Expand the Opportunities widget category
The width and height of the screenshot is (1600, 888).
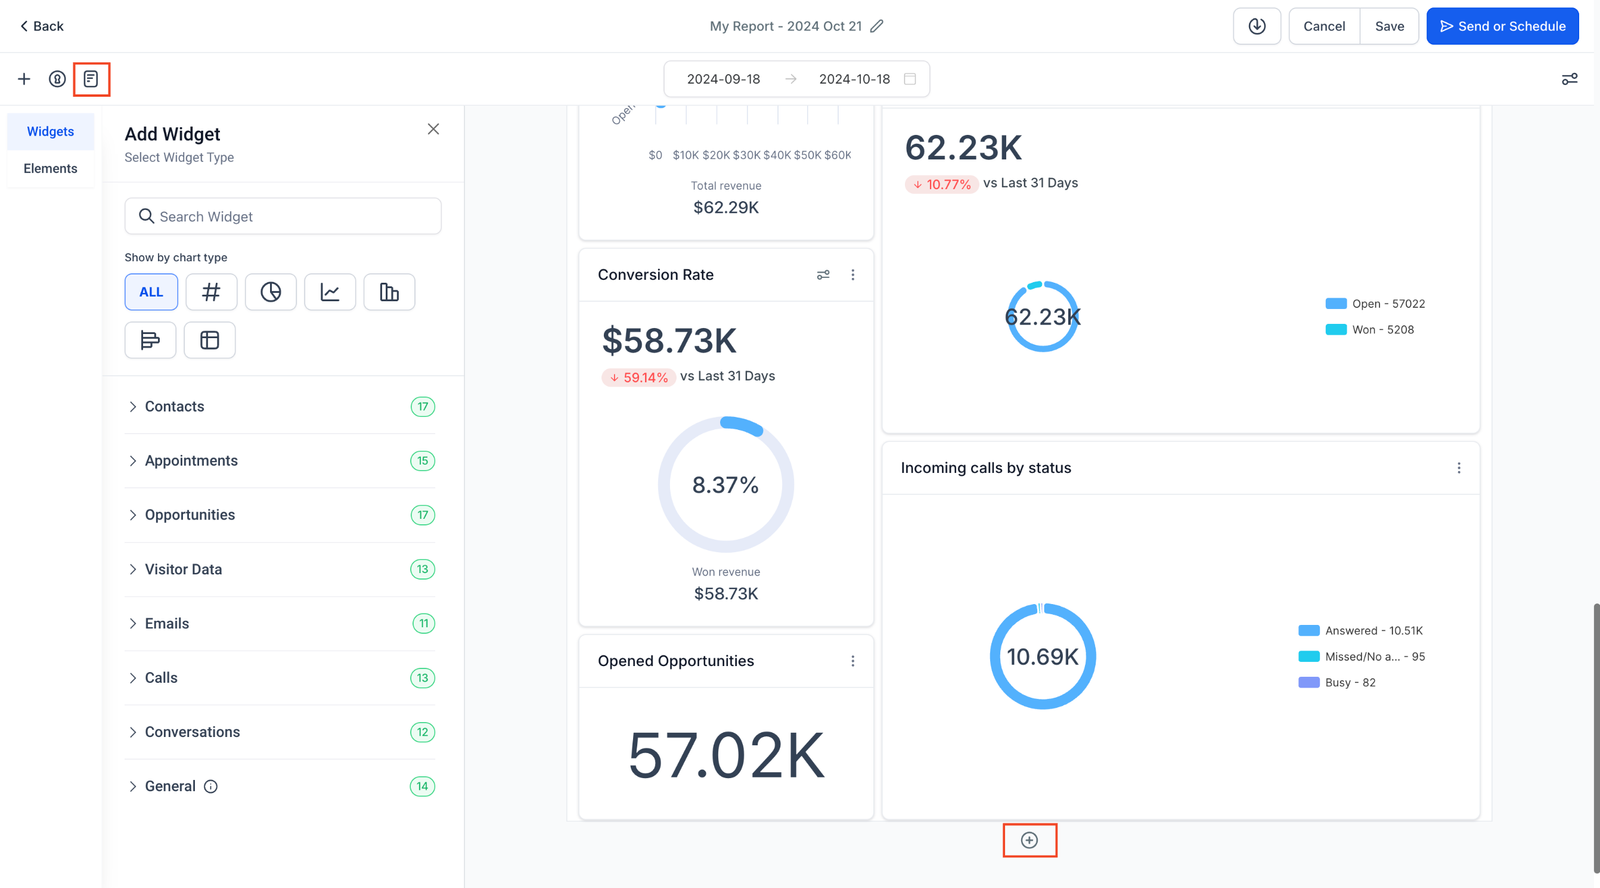190,515
